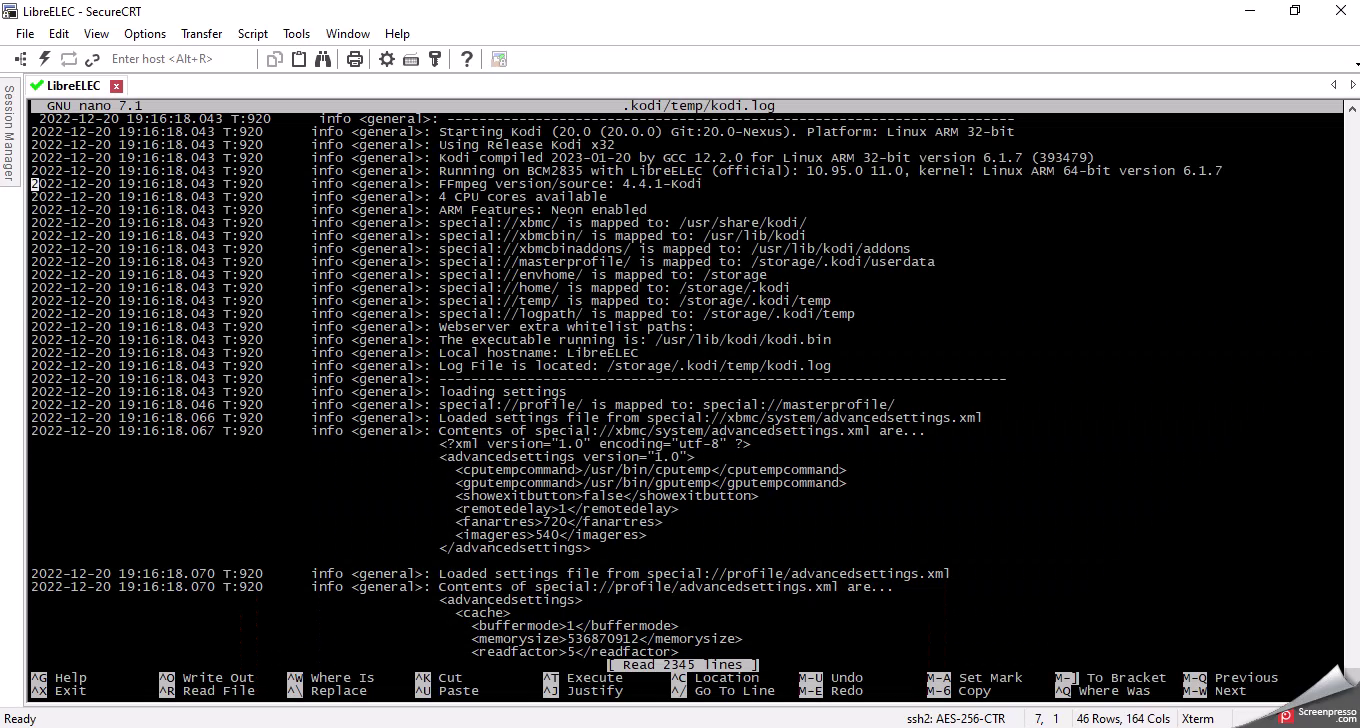Click the Print icon in toolbar
Viewport: 1360px width, 728px height.
click(354, 59)
